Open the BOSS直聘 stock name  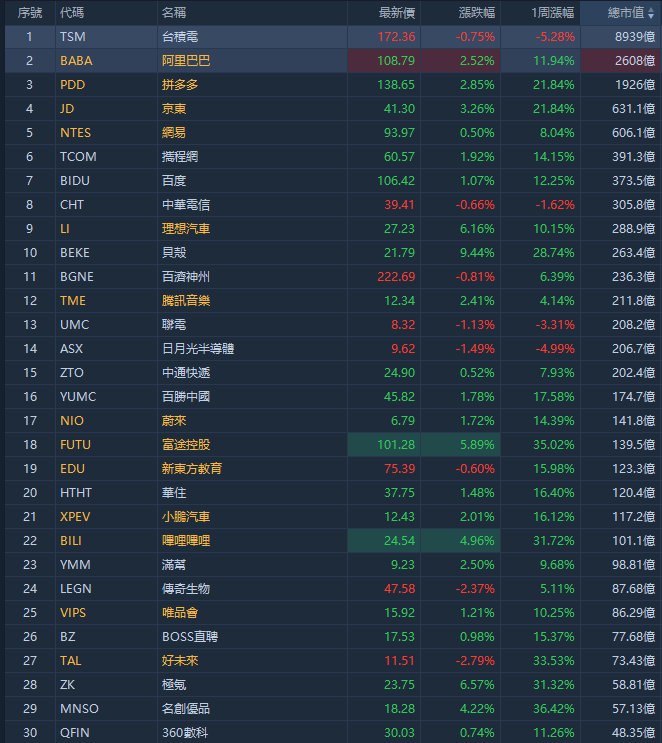pos(190,636)
